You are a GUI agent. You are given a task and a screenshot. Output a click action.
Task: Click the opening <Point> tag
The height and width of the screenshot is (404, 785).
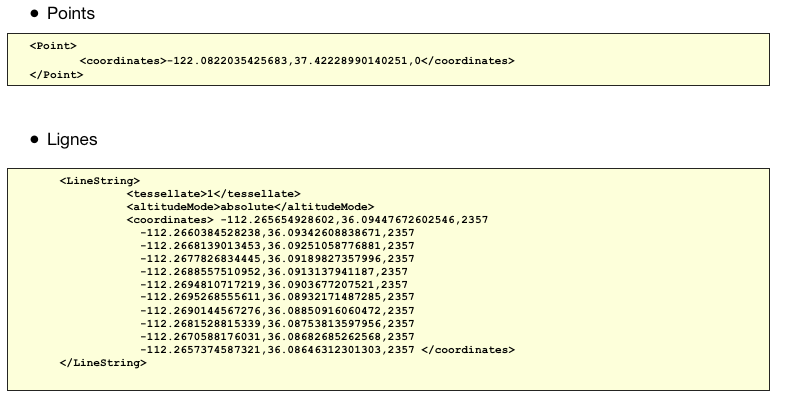click(x=53, y=46)
